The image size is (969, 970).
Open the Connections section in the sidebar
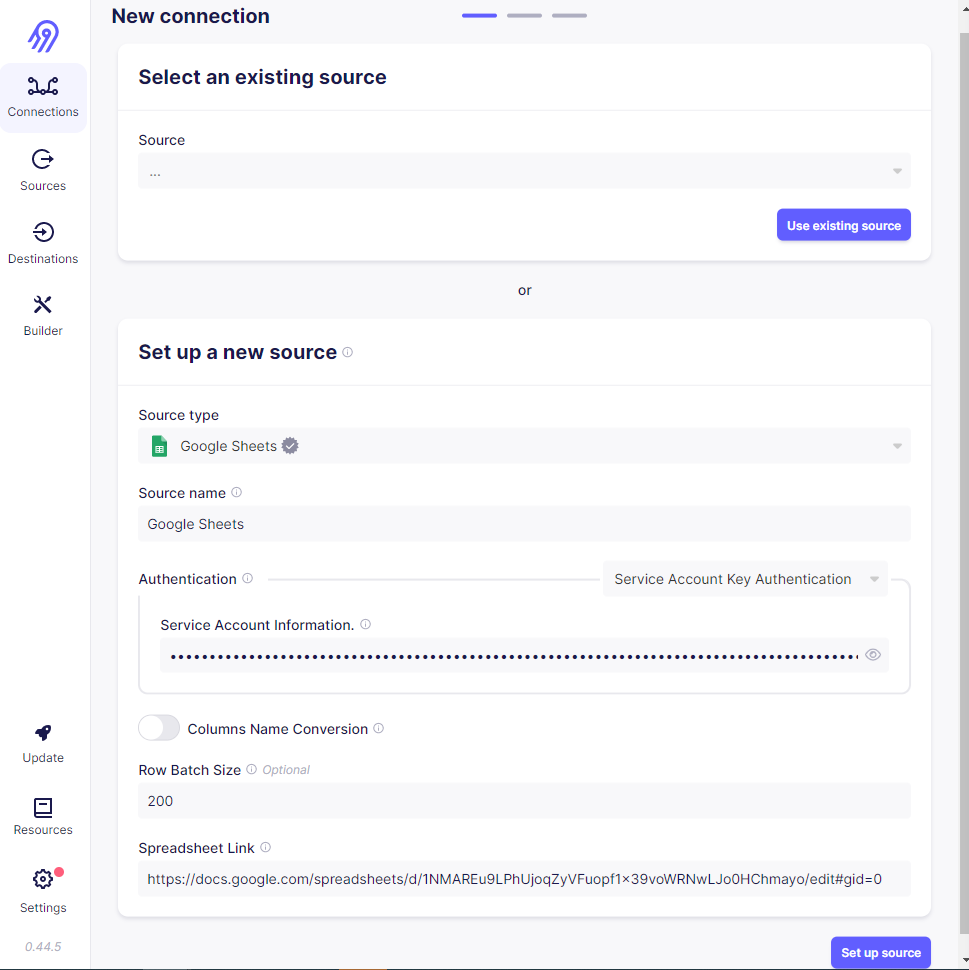click(x=42, y=95)
